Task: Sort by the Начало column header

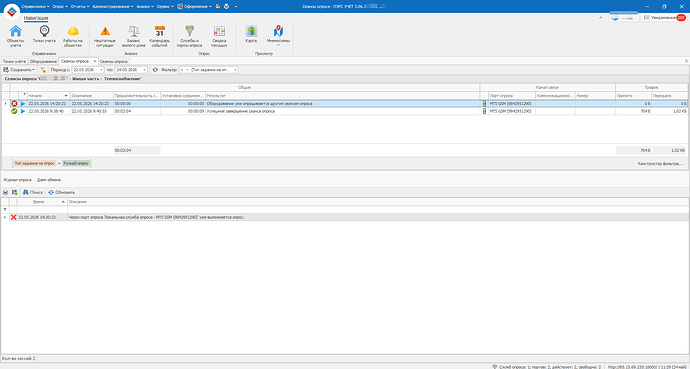Action: (x=48, y=95)
